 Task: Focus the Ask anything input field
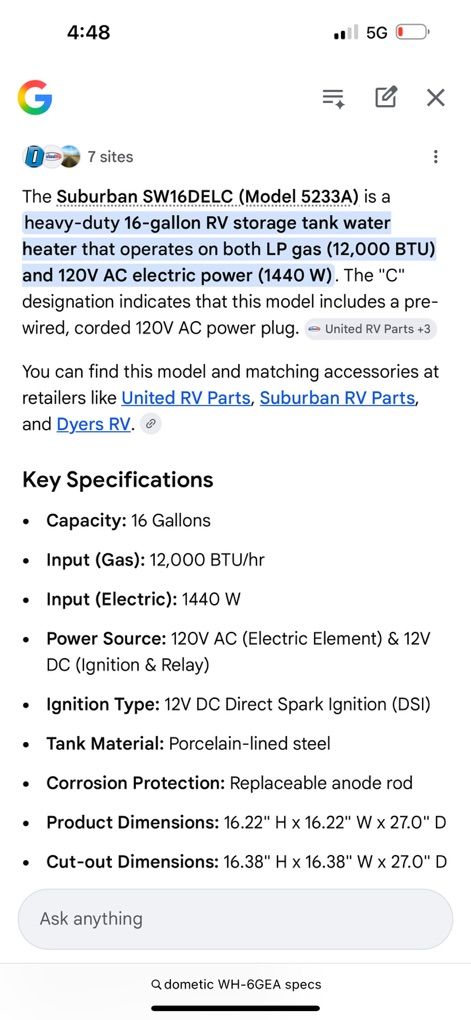[x=235, y=919]
